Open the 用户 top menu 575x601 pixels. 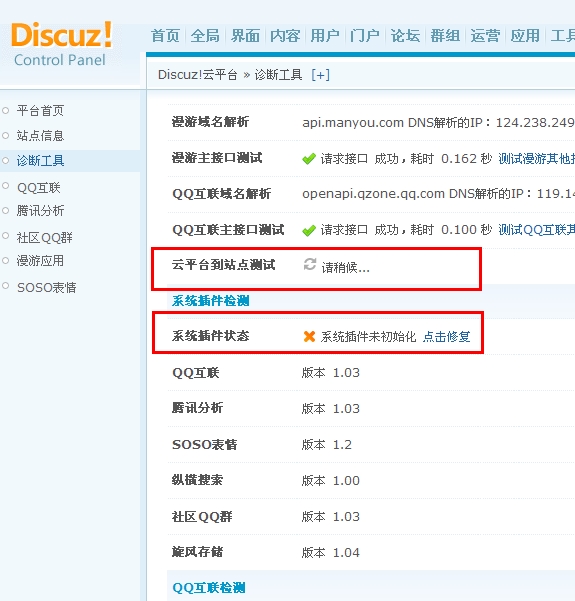click(325, 36)
